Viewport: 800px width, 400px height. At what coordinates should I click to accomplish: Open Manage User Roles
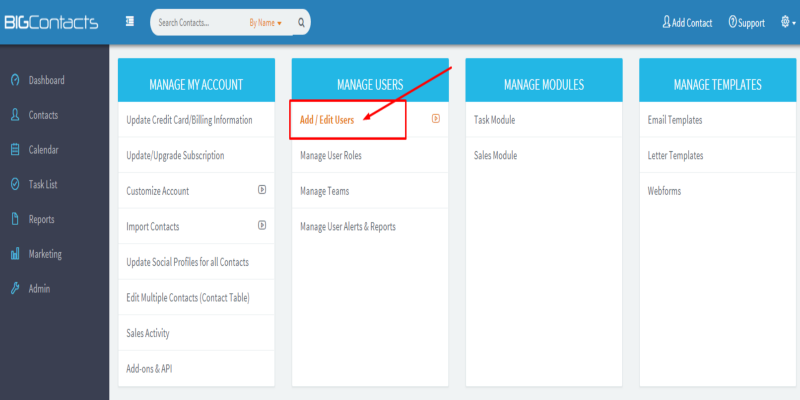[331, 156]
